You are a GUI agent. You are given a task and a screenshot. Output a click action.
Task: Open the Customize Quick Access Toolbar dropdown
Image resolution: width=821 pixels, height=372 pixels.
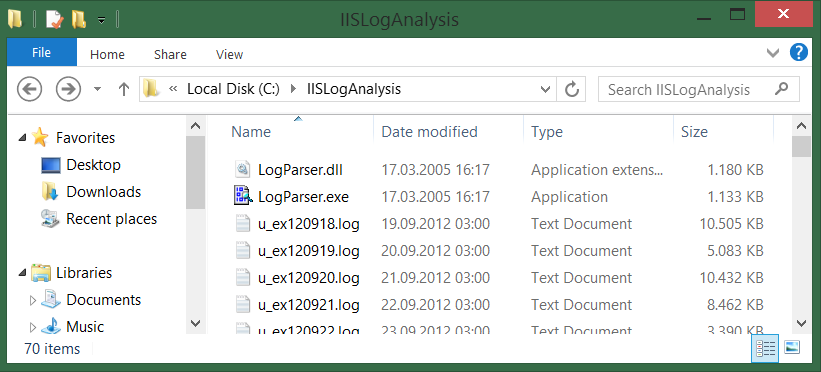pos(102,20)
